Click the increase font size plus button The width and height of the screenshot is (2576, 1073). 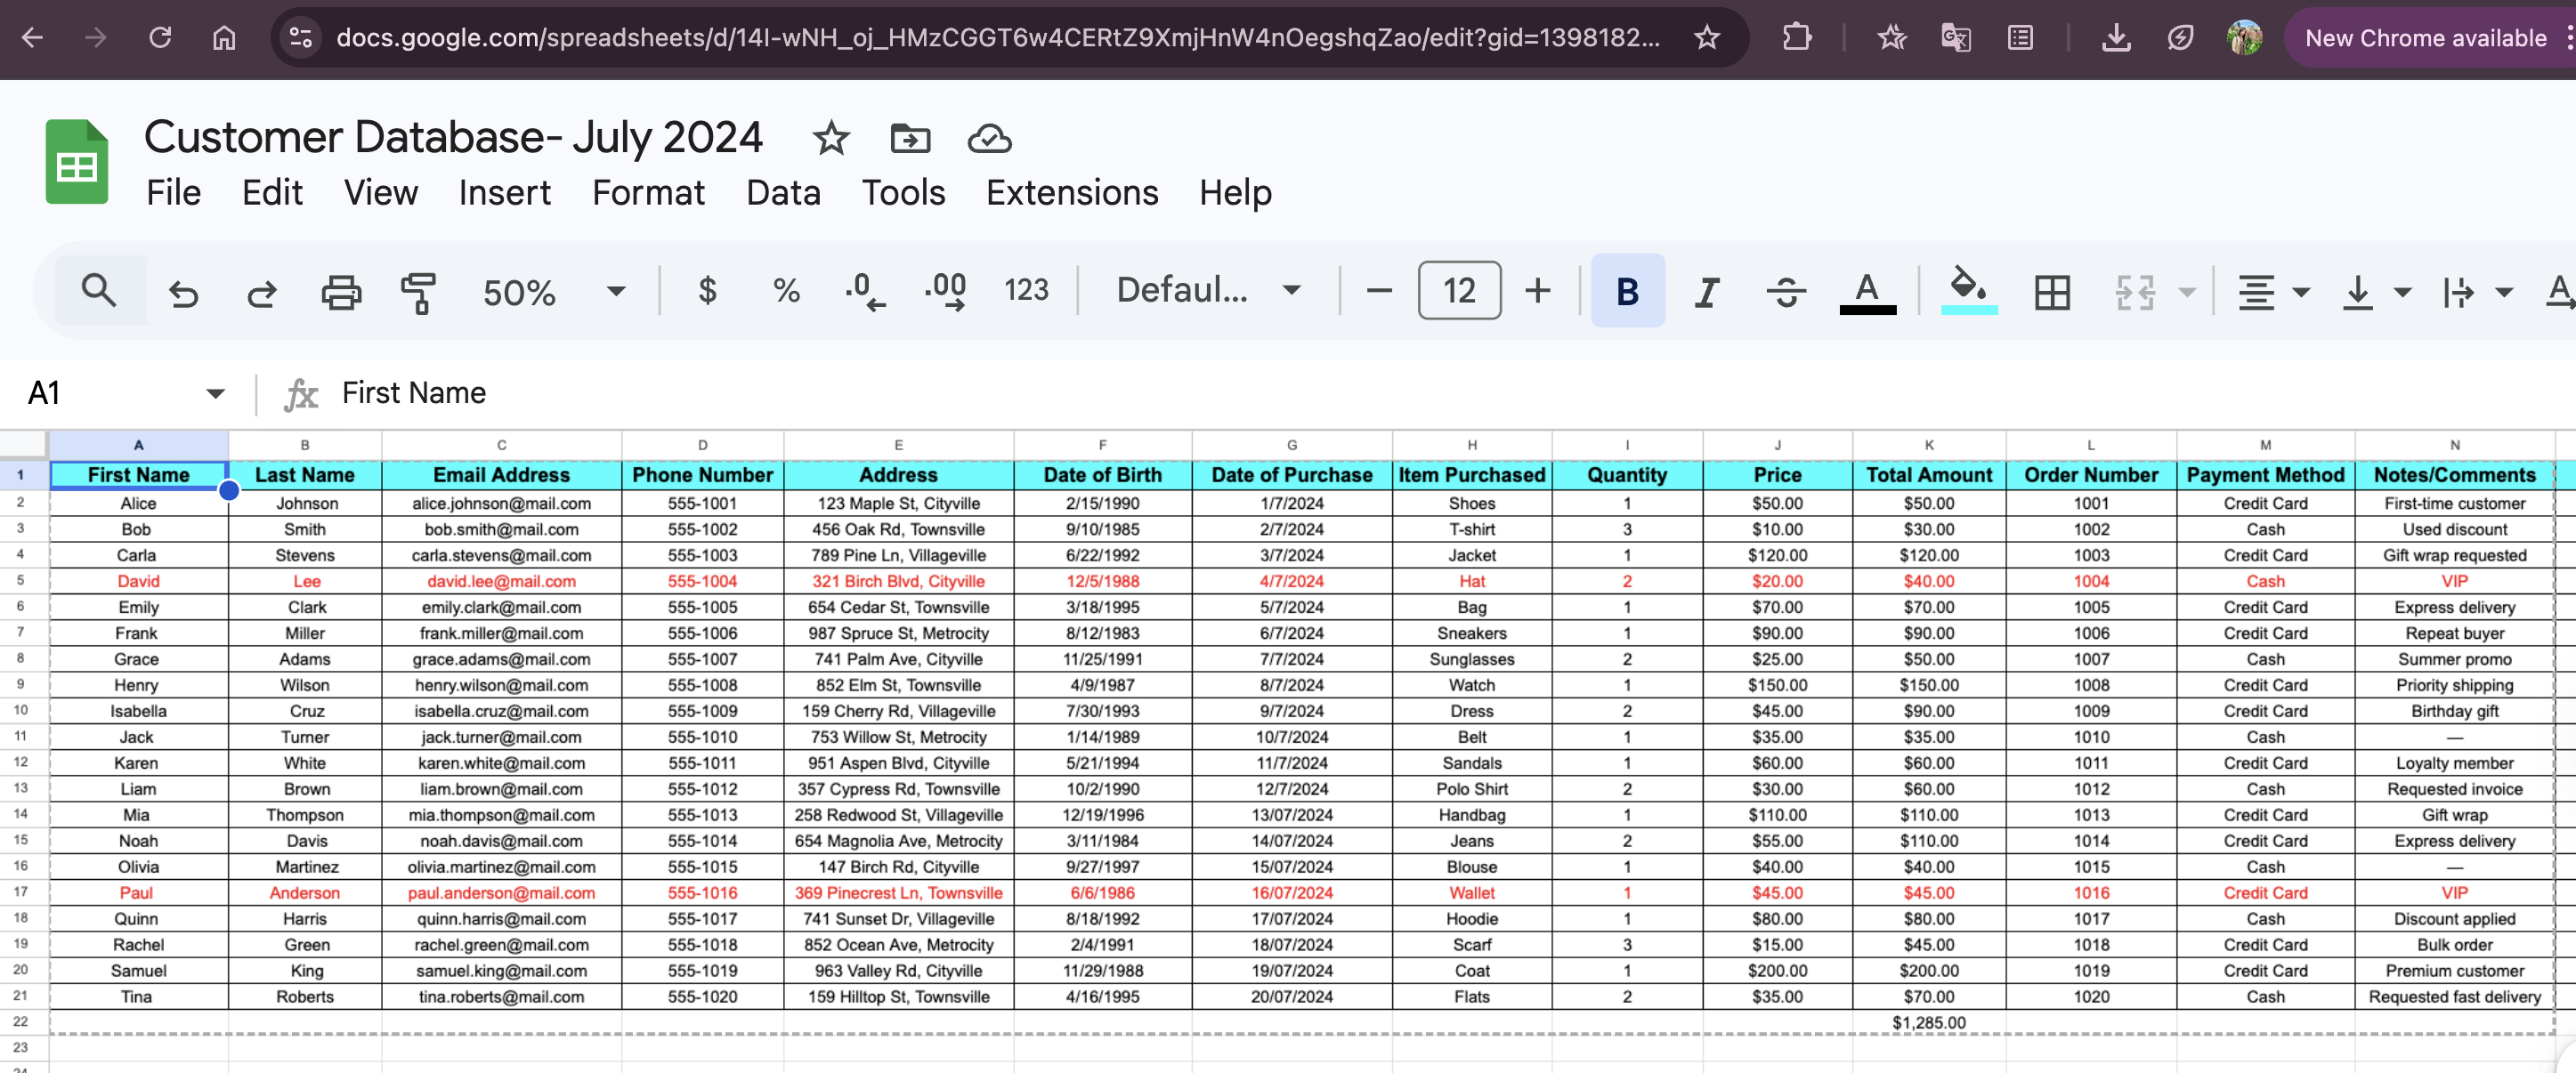[x=1537, y=291]
